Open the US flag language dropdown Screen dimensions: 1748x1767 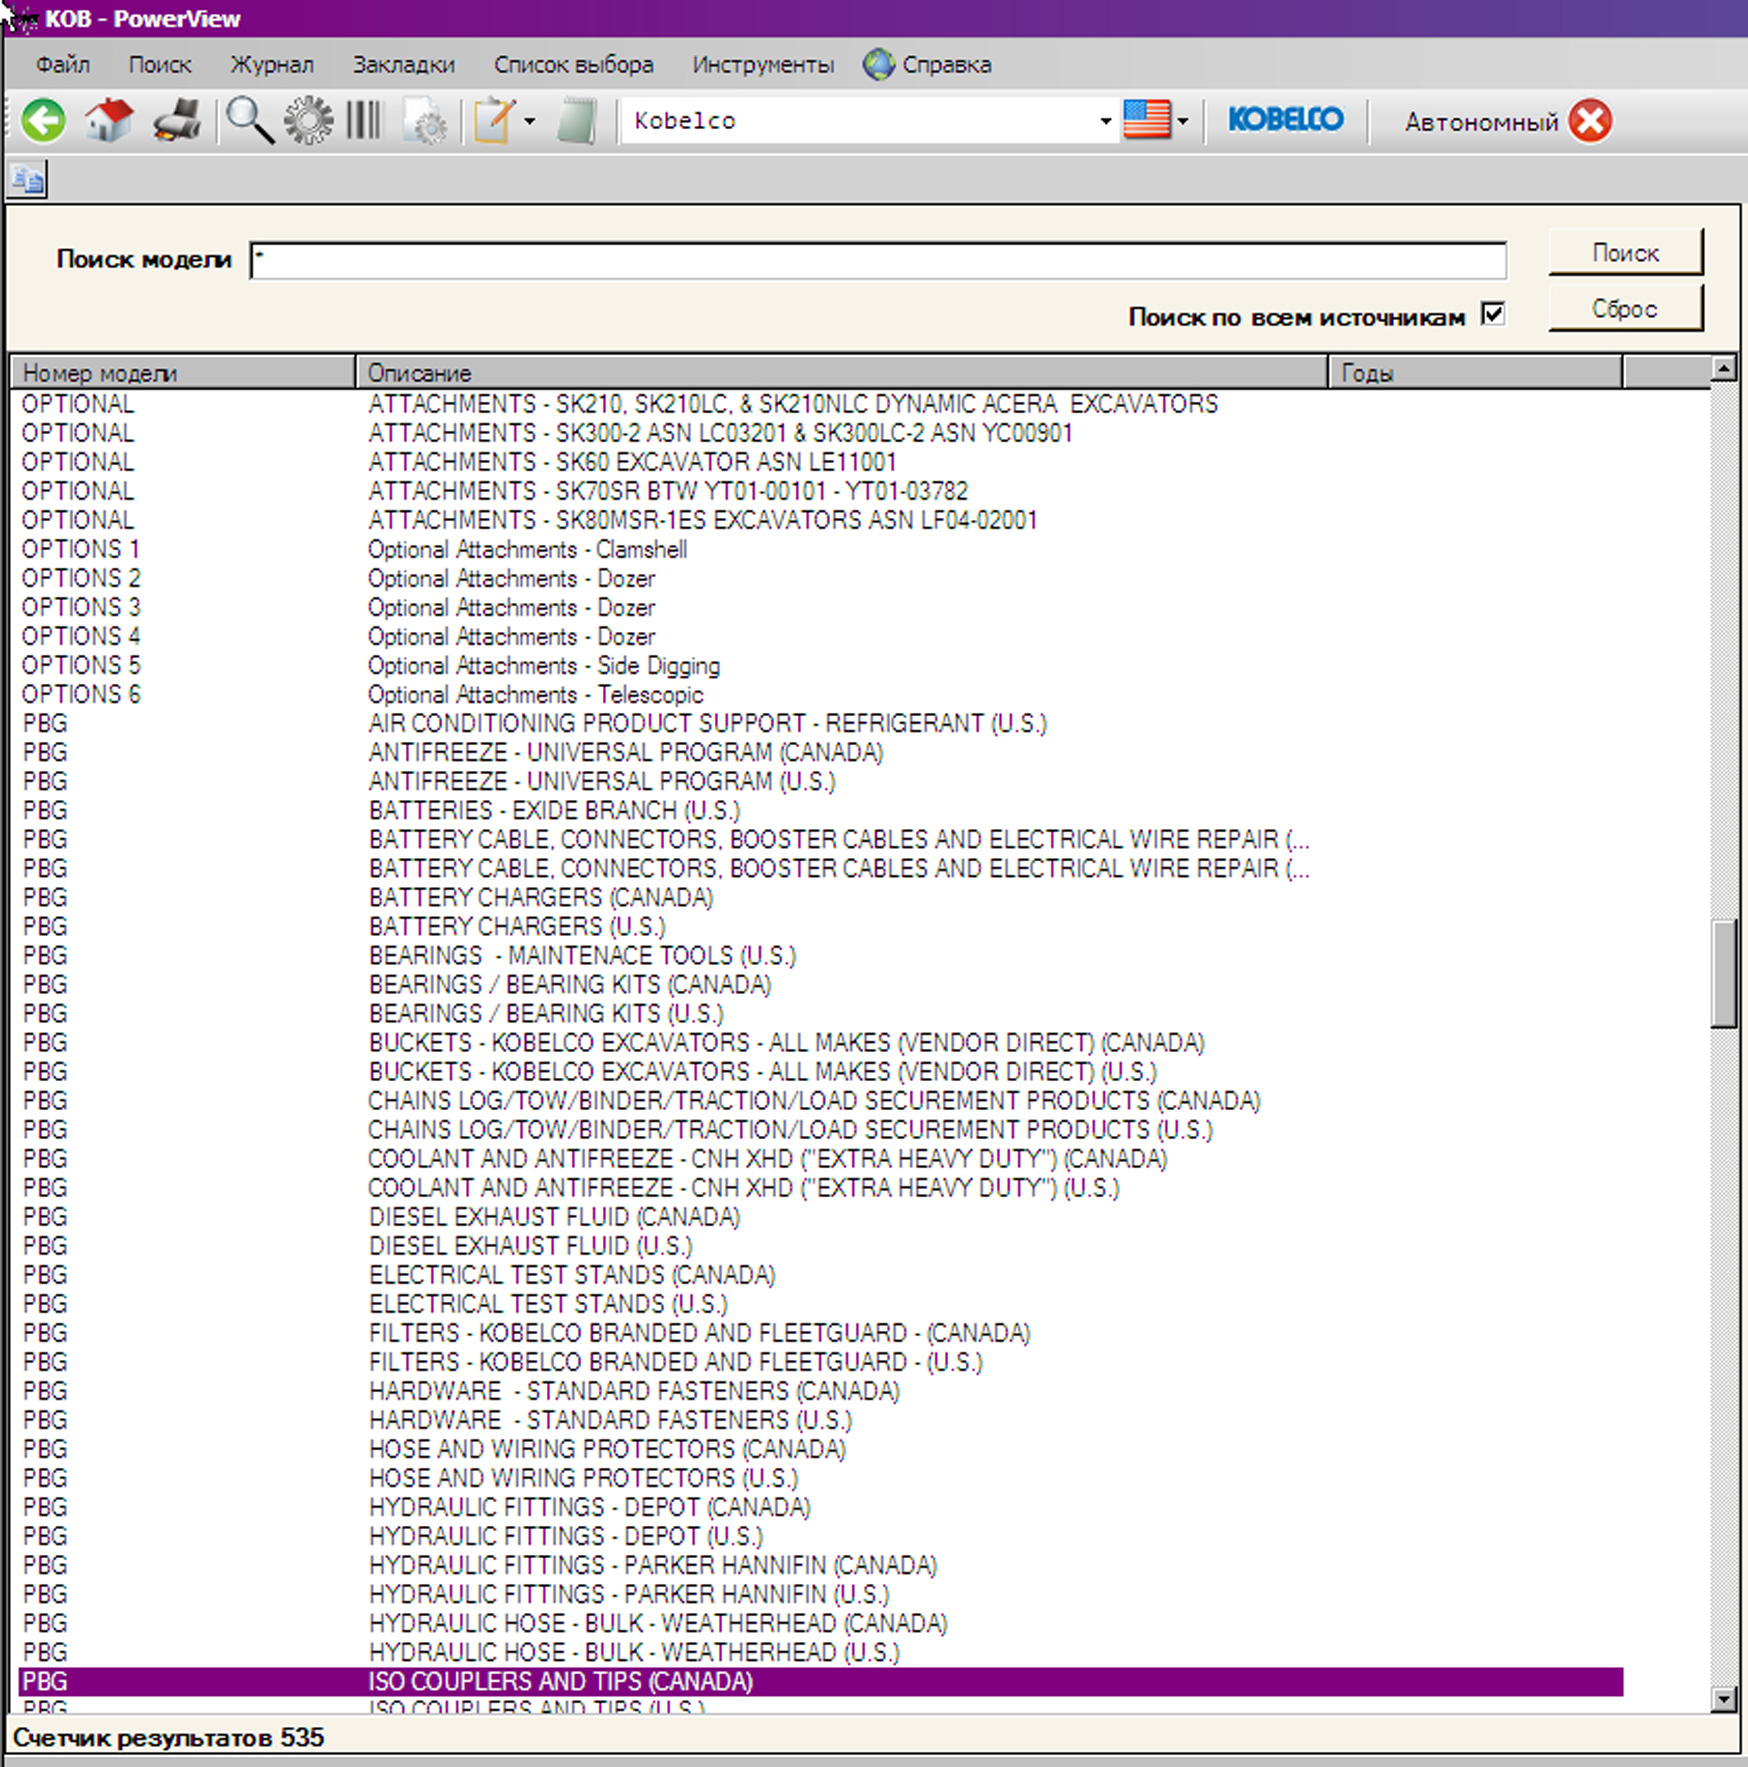(1183, 121)
